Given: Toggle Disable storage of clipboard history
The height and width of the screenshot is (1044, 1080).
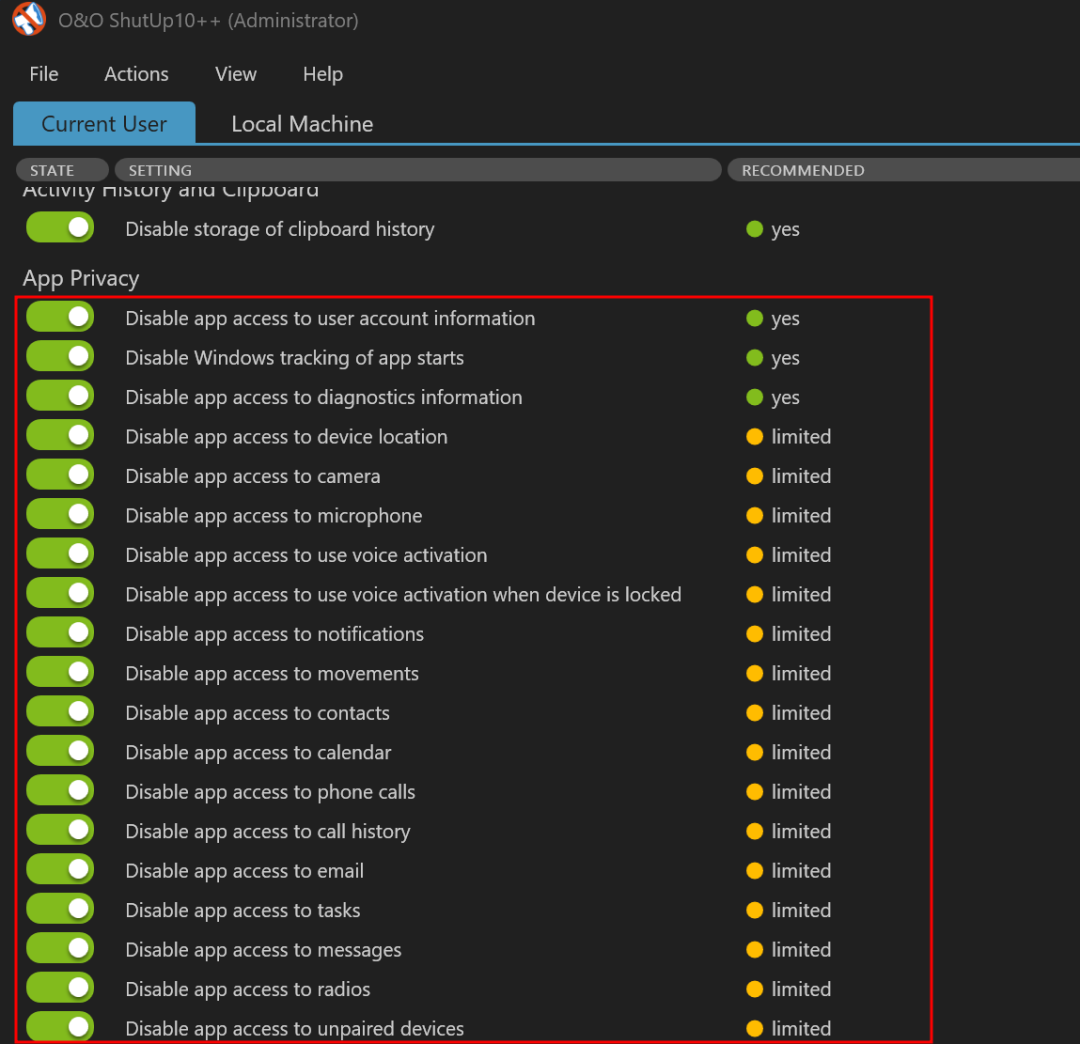Looking at the screenshot, I should click(x=60, y=228).
